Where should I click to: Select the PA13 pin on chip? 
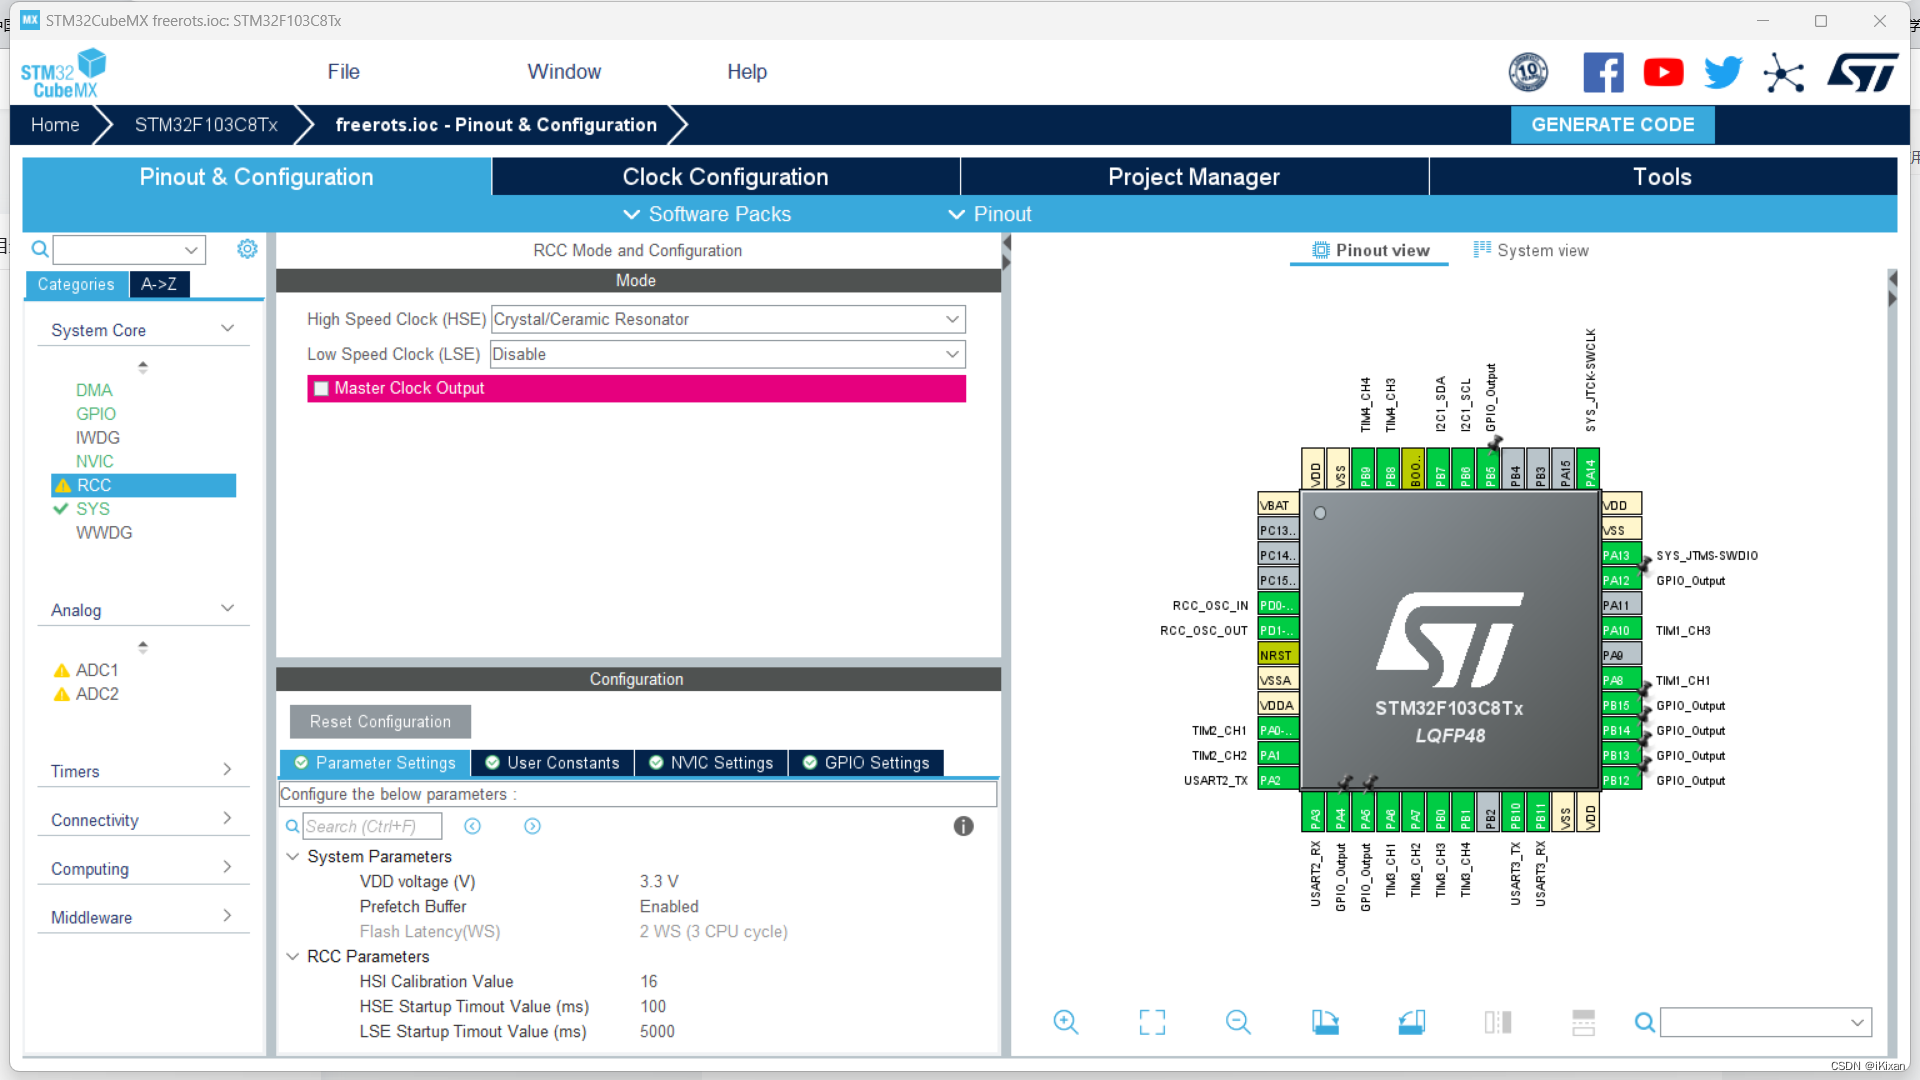(x=1619, y=555)
